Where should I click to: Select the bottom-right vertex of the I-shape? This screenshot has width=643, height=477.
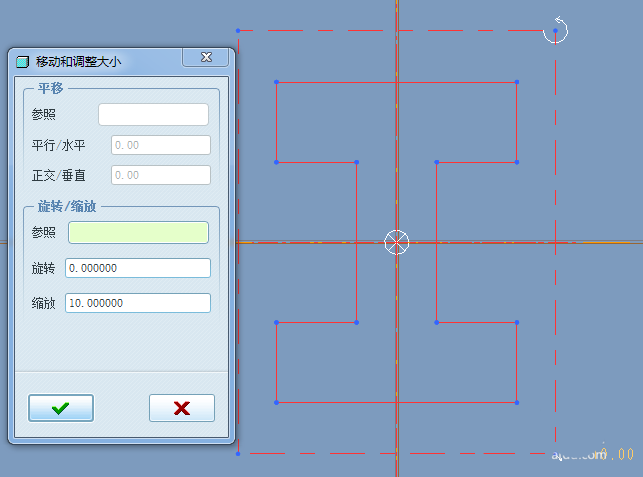pyautogui.click(x=517, y=402)
